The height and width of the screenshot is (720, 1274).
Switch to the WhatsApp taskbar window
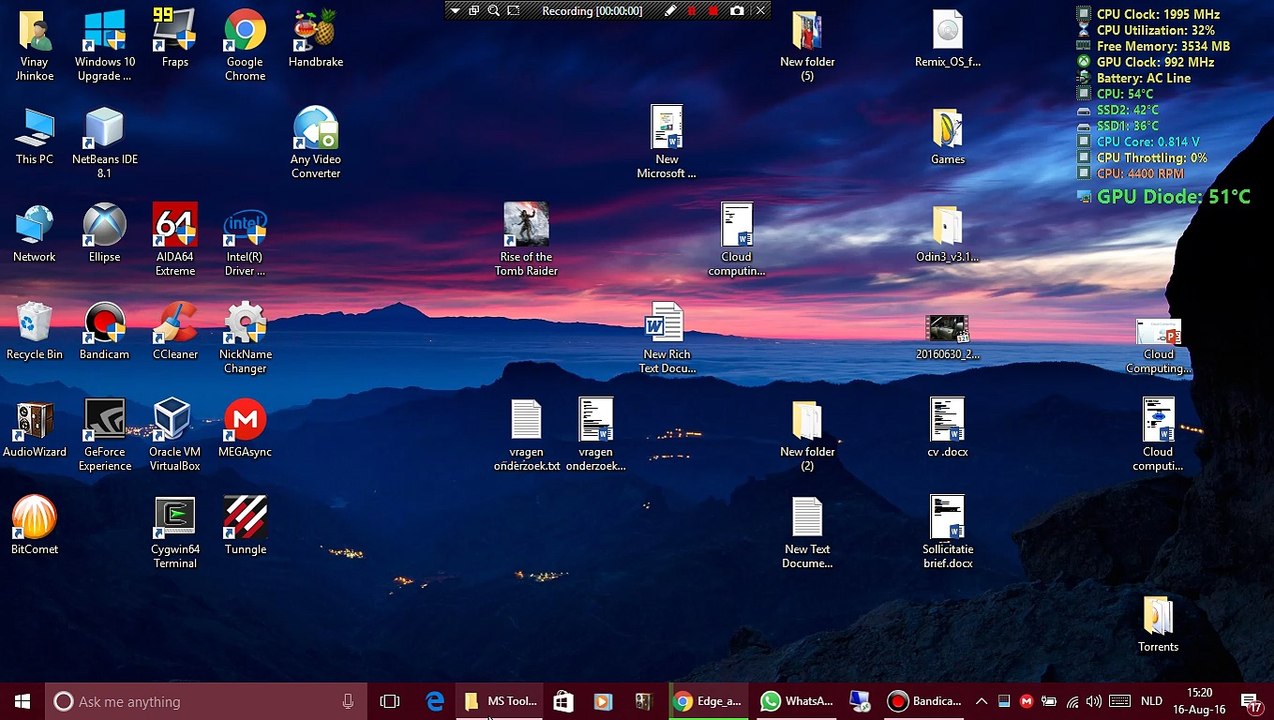(796, 702)
